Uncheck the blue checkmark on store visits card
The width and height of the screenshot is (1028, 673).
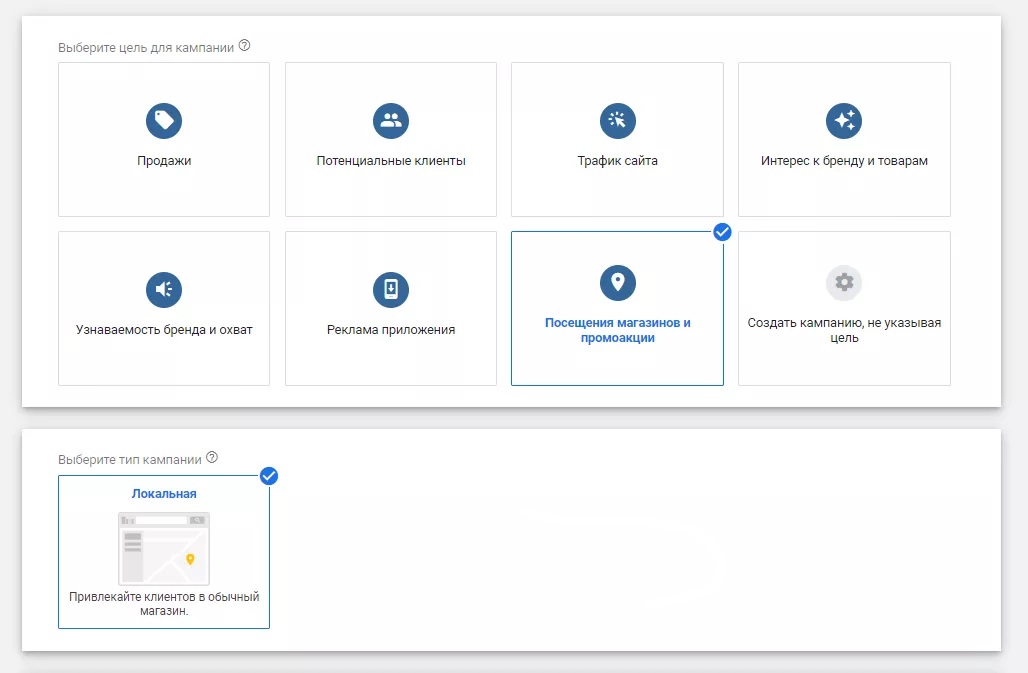pyautogui.click(x=722, y=232)
